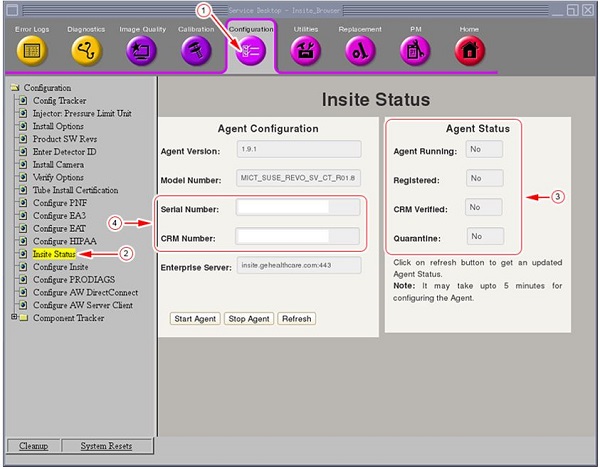This screenshot has width=600, height=469.
Task: Click the Refresh button
Action: coord(295,319)
